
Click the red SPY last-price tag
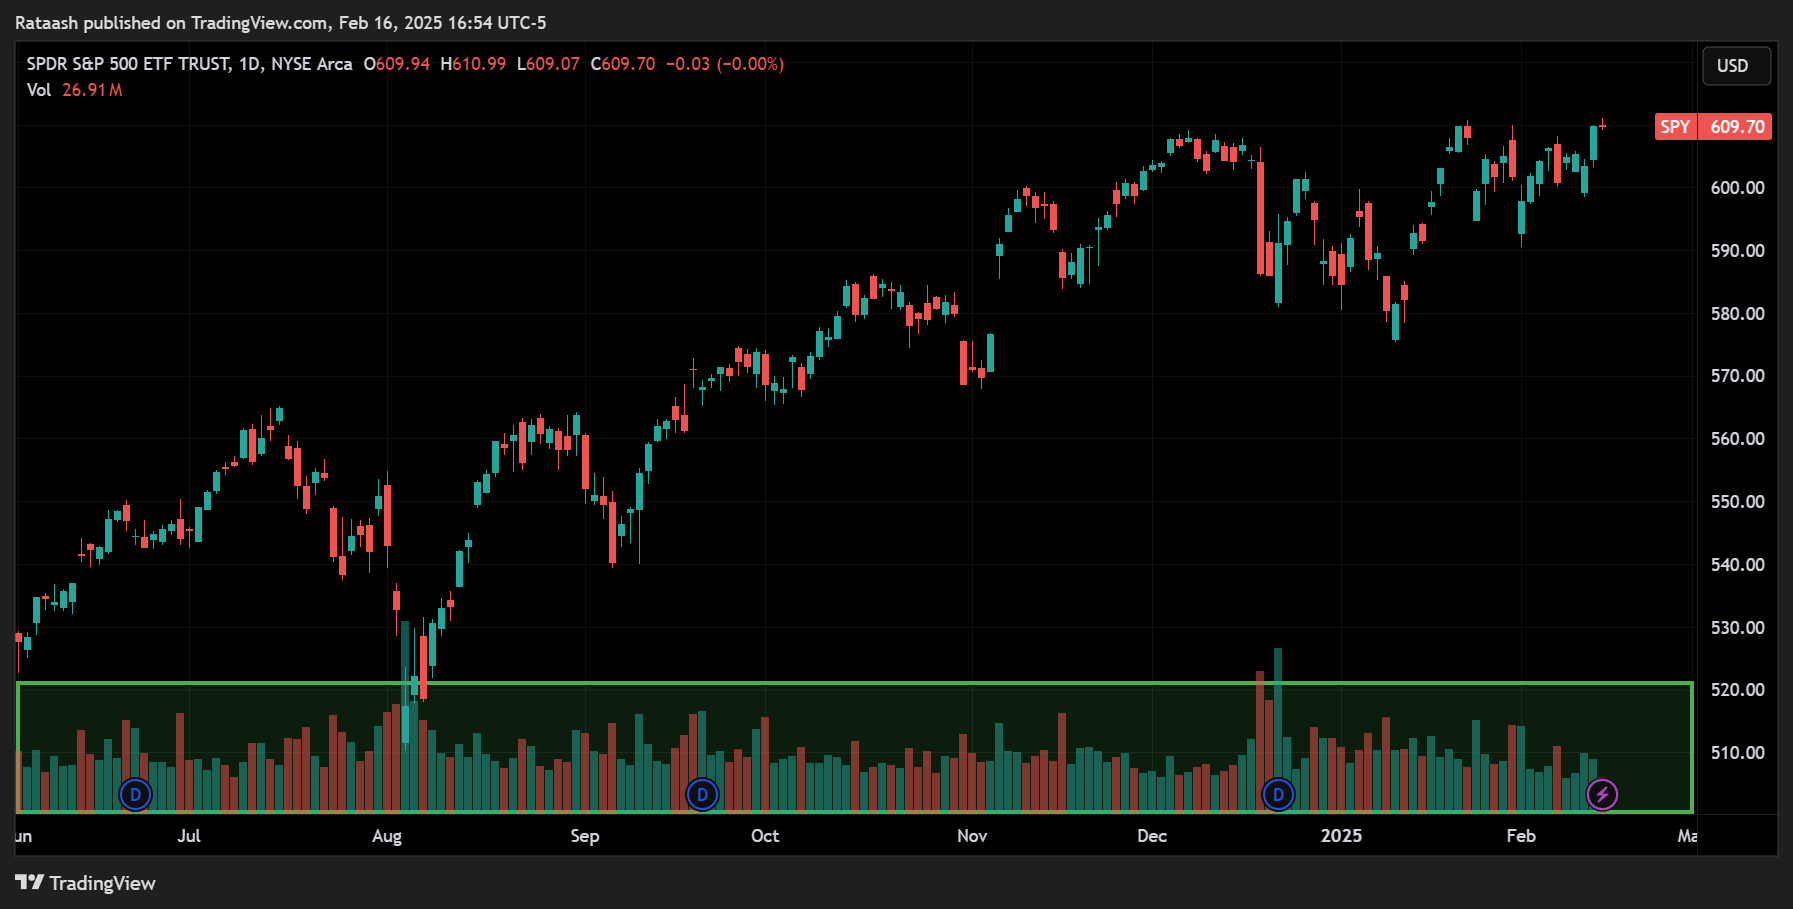[x=1714, y=127]
